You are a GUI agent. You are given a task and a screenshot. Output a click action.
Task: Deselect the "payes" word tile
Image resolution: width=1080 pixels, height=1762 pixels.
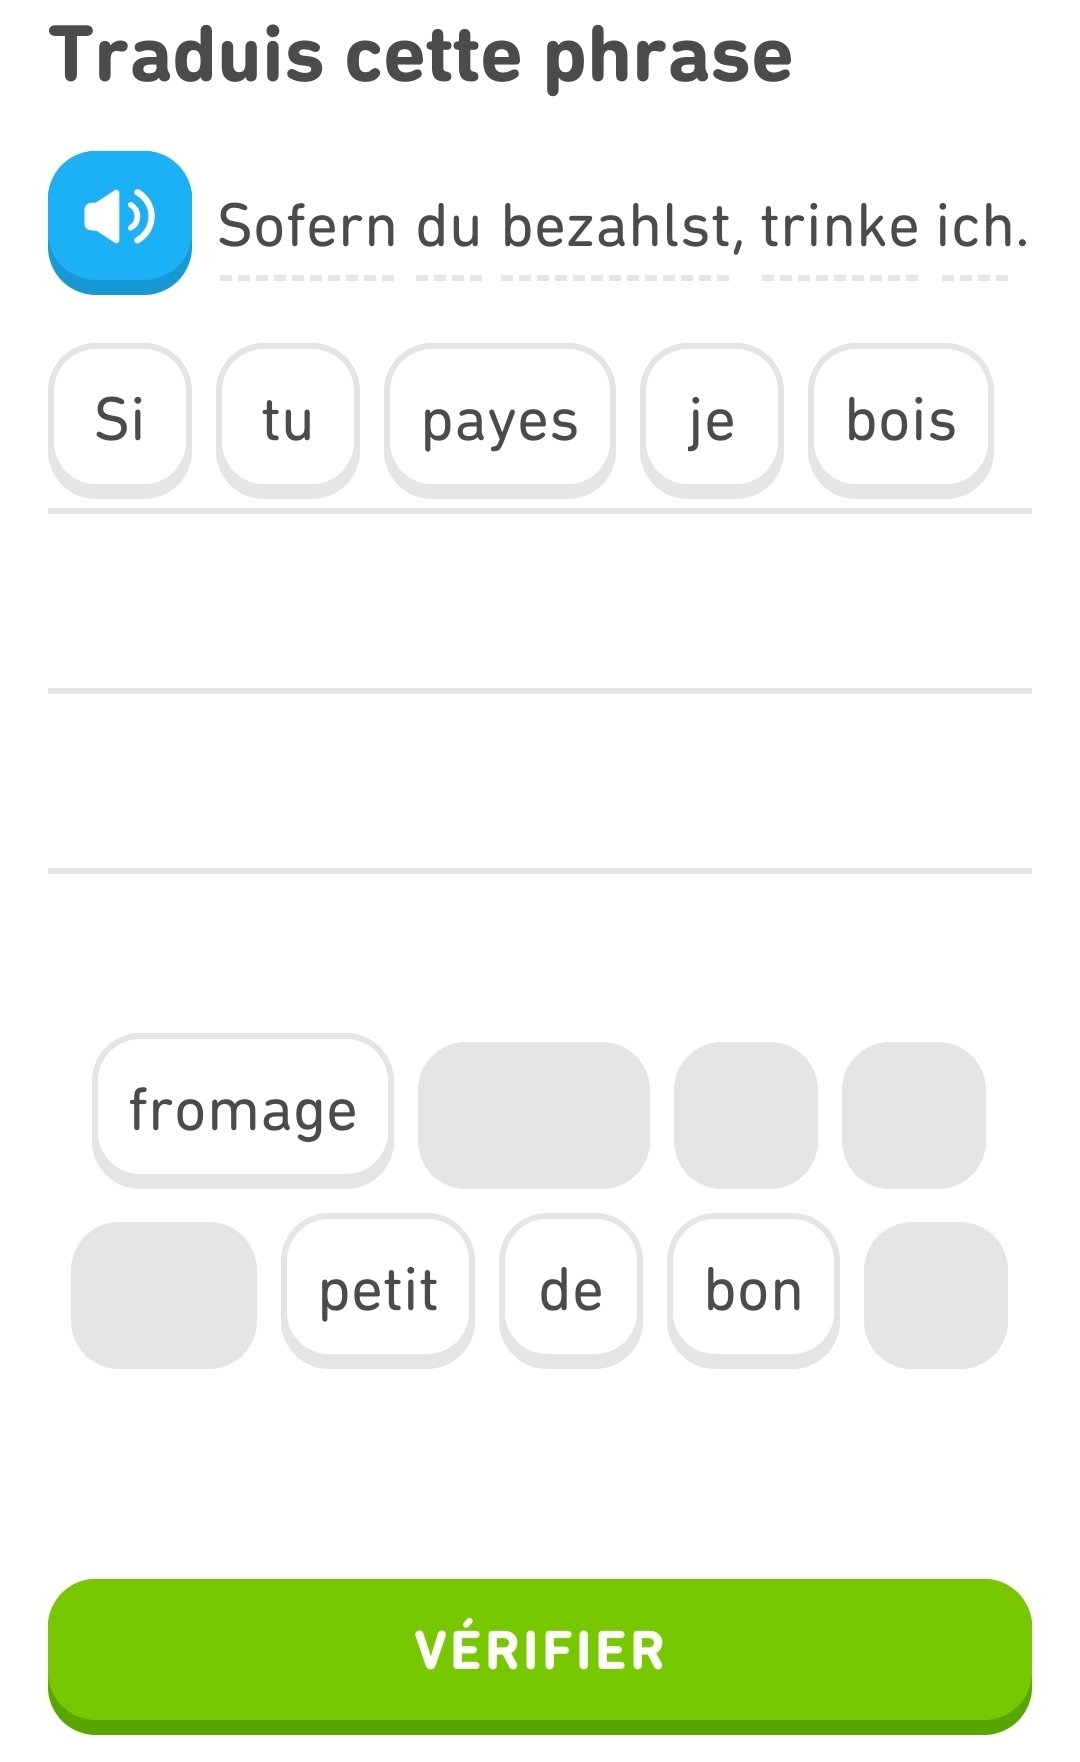[x=499, y=420]
